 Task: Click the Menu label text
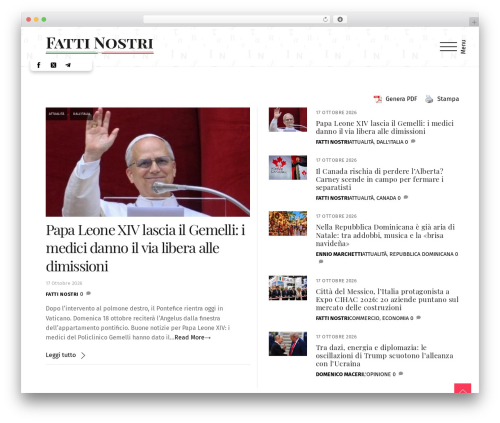(463, 47)
